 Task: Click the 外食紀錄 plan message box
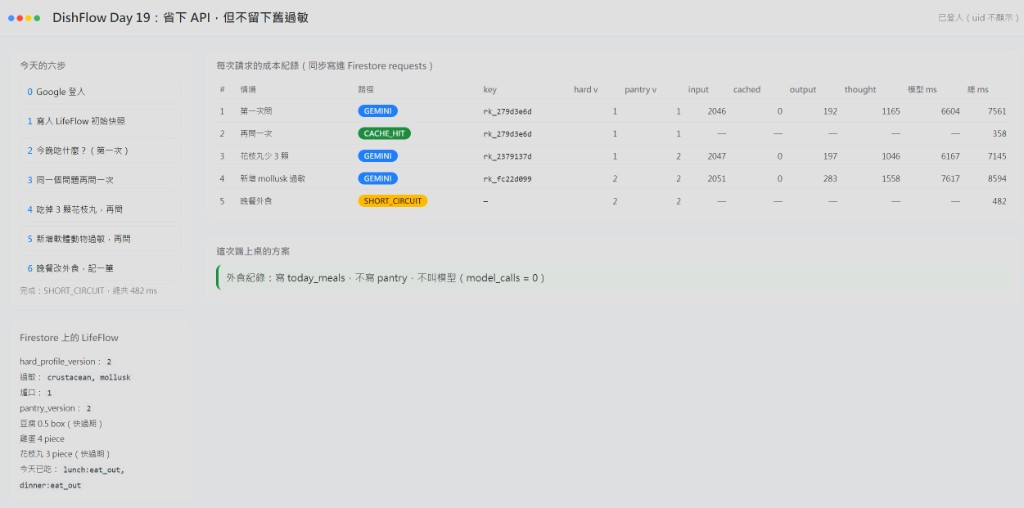coord(612,278)
